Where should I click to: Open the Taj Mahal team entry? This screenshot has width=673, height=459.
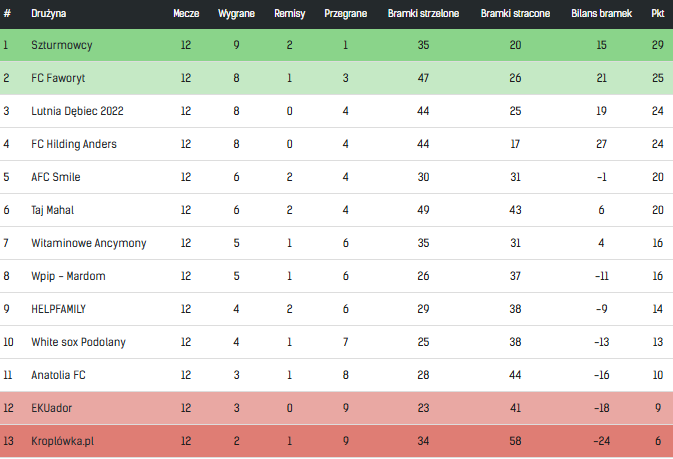point(52,210)
